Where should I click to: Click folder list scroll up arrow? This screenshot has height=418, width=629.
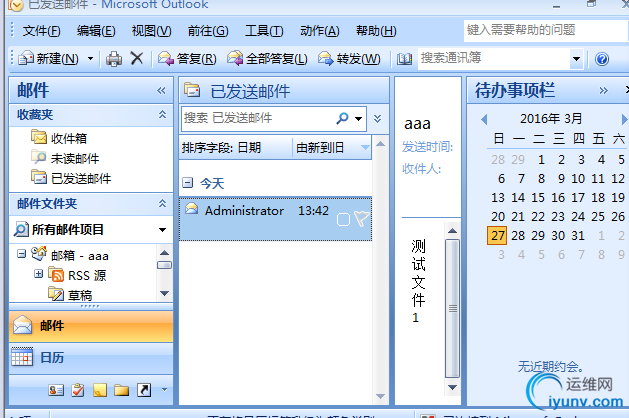click(x=164, y=253)
